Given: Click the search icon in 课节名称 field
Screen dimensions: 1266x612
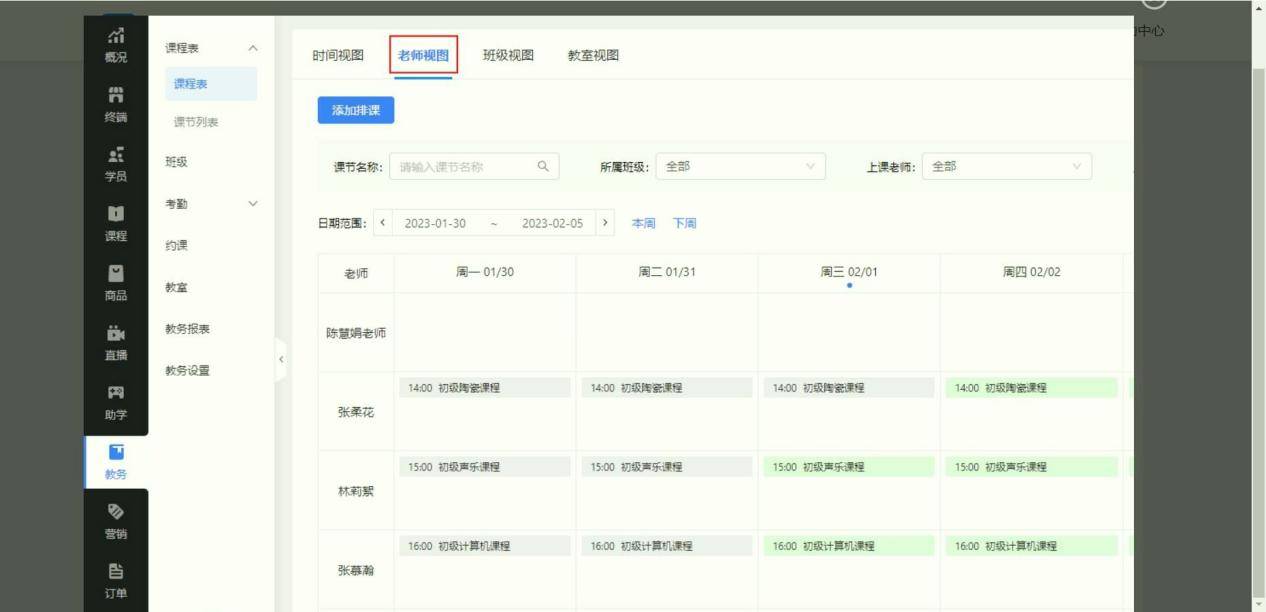Looking at the screenshot, I should click(x=543, y=167).
